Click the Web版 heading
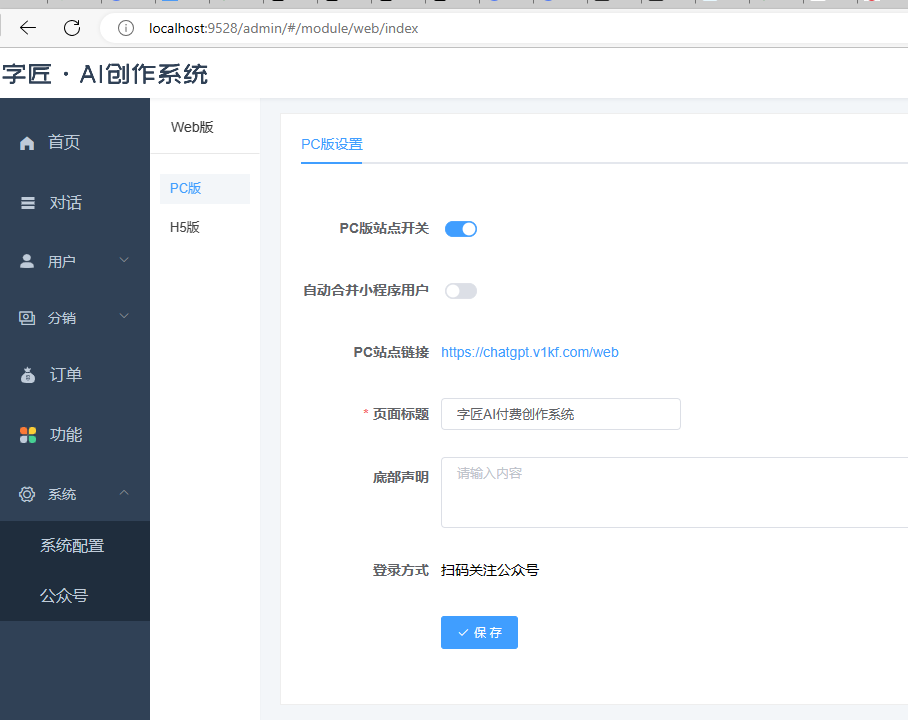Screen dimensions: 908x720 tap(192, 127)
